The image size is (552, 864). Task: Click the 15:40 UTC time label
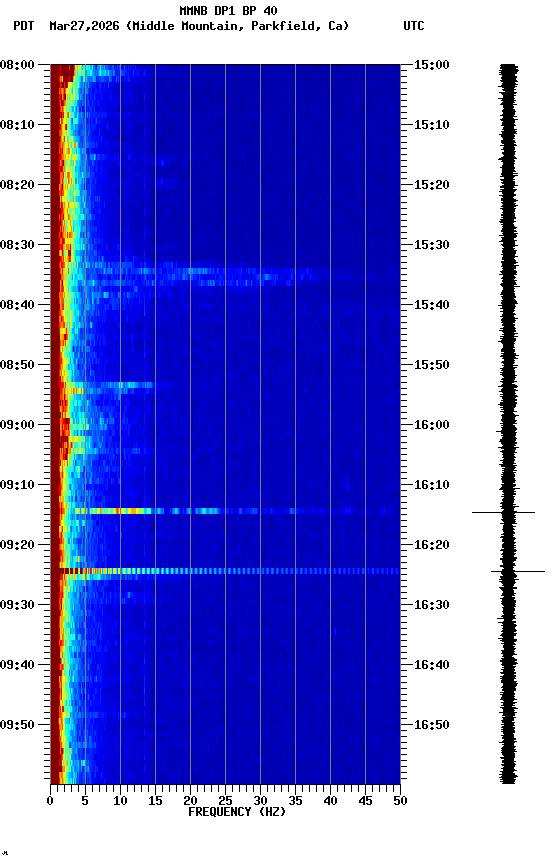[432, 305]
